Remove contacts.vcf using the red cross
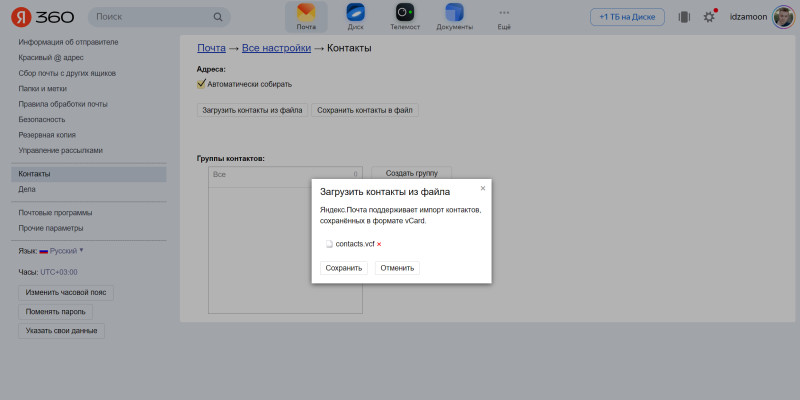Viewport: 800px width, 400px height. [379, 244]
